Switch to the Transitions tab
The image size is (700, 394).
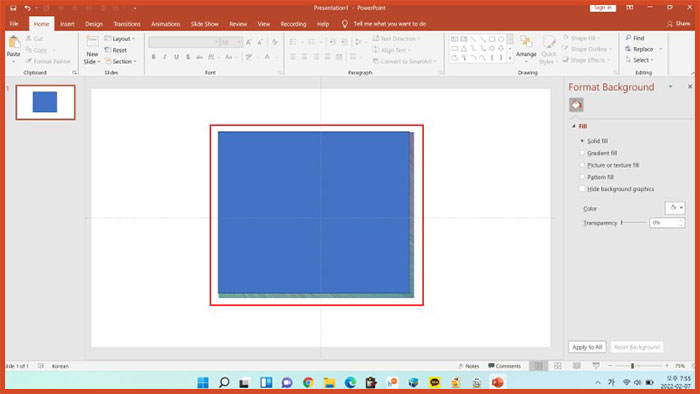[x=127, y=24]
